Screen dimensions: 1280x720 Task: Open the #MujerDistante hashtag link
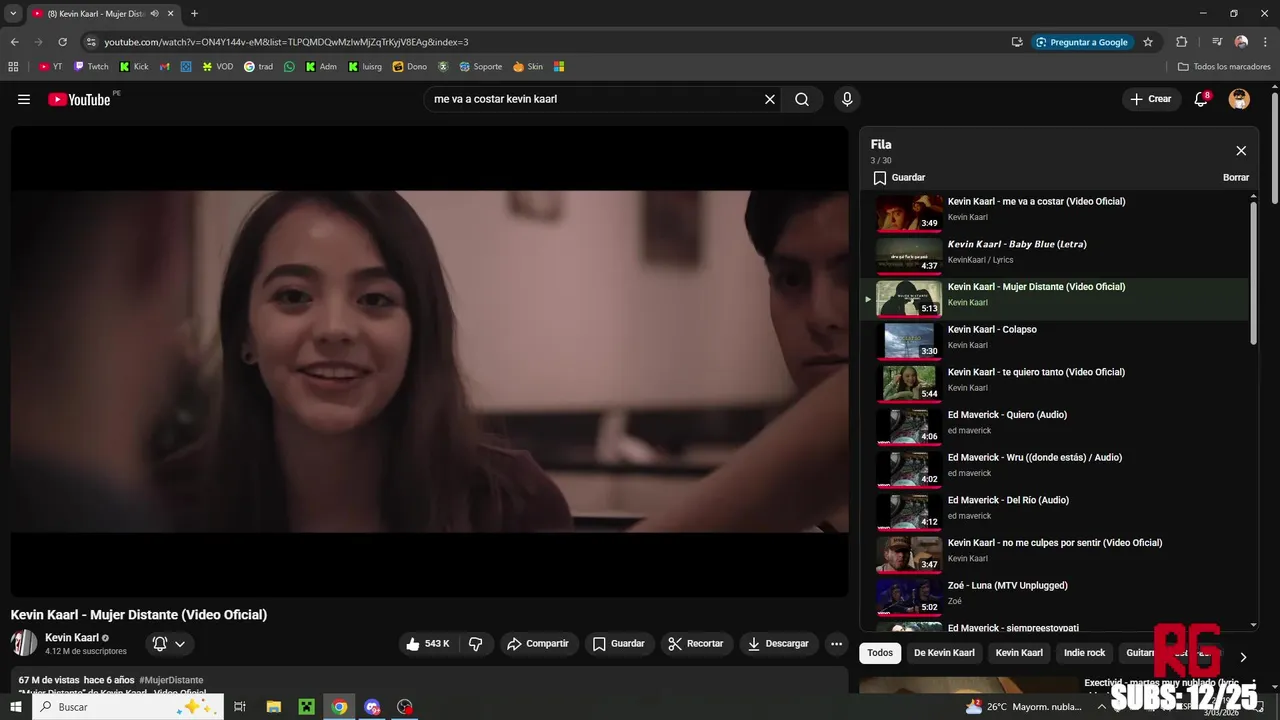click(x=171, y=680)
